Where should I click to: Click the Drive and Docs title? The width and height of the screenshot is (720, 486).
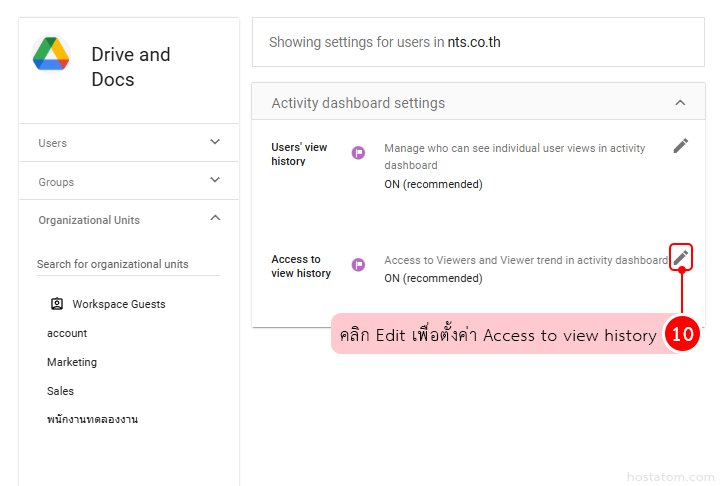131,67
